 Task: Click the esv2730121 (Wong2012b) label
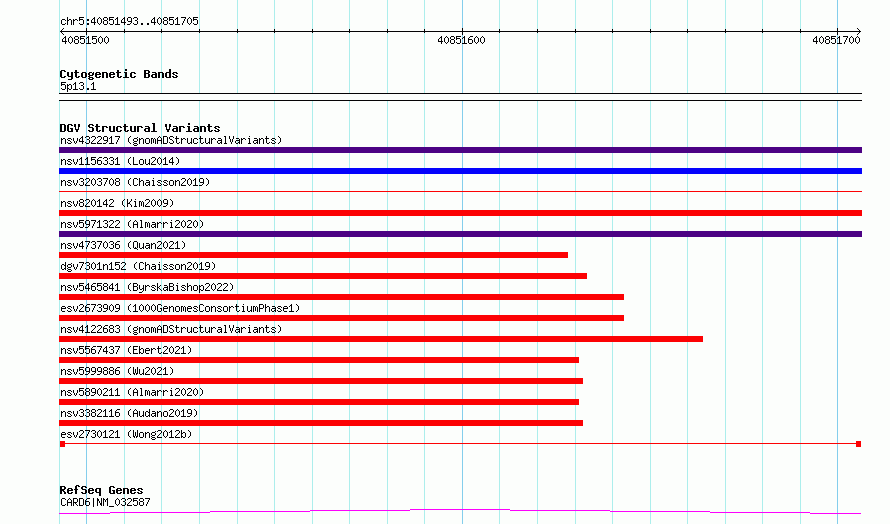tap(126, 434)
